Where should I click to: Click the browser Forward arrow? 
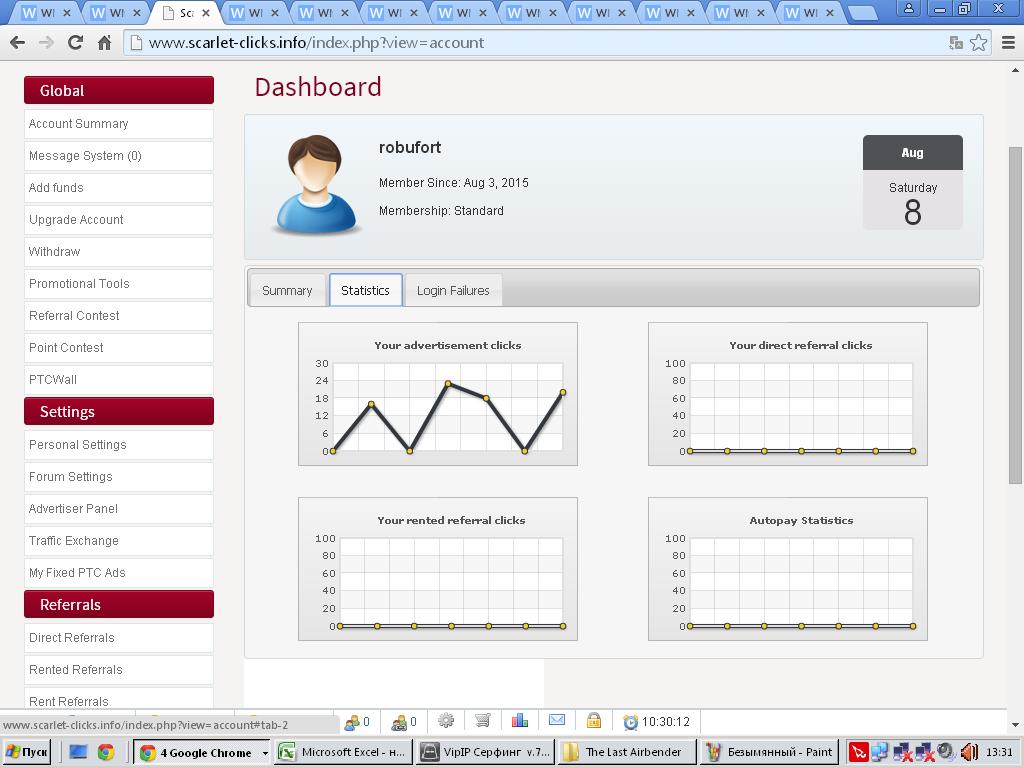(46, 43)
